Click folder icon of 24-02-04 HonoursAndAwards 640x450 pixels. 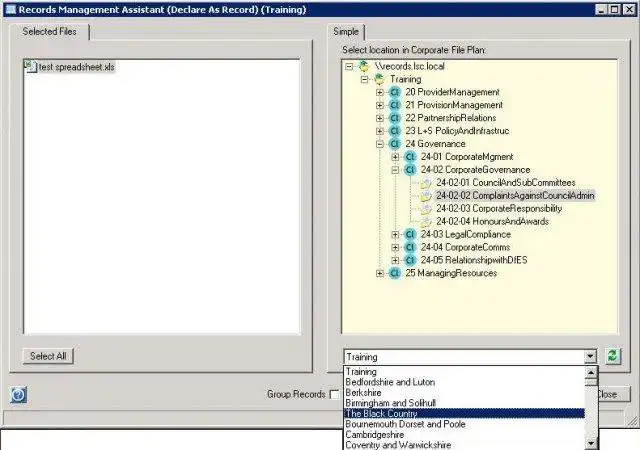pos(426,222)
